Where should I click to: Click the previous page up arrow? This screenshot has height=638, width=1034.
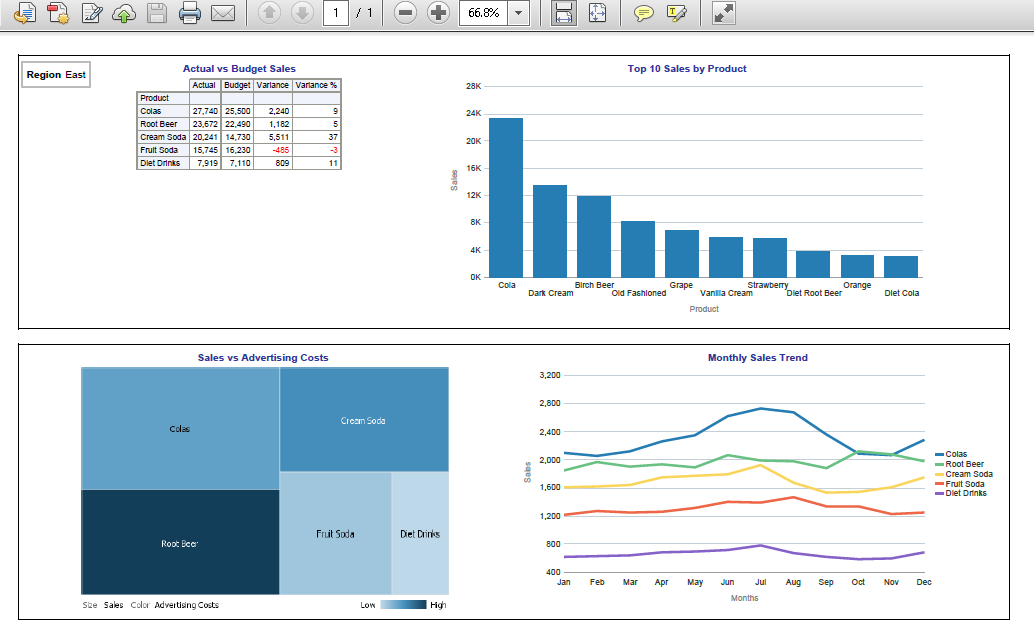tap(267, 13)
